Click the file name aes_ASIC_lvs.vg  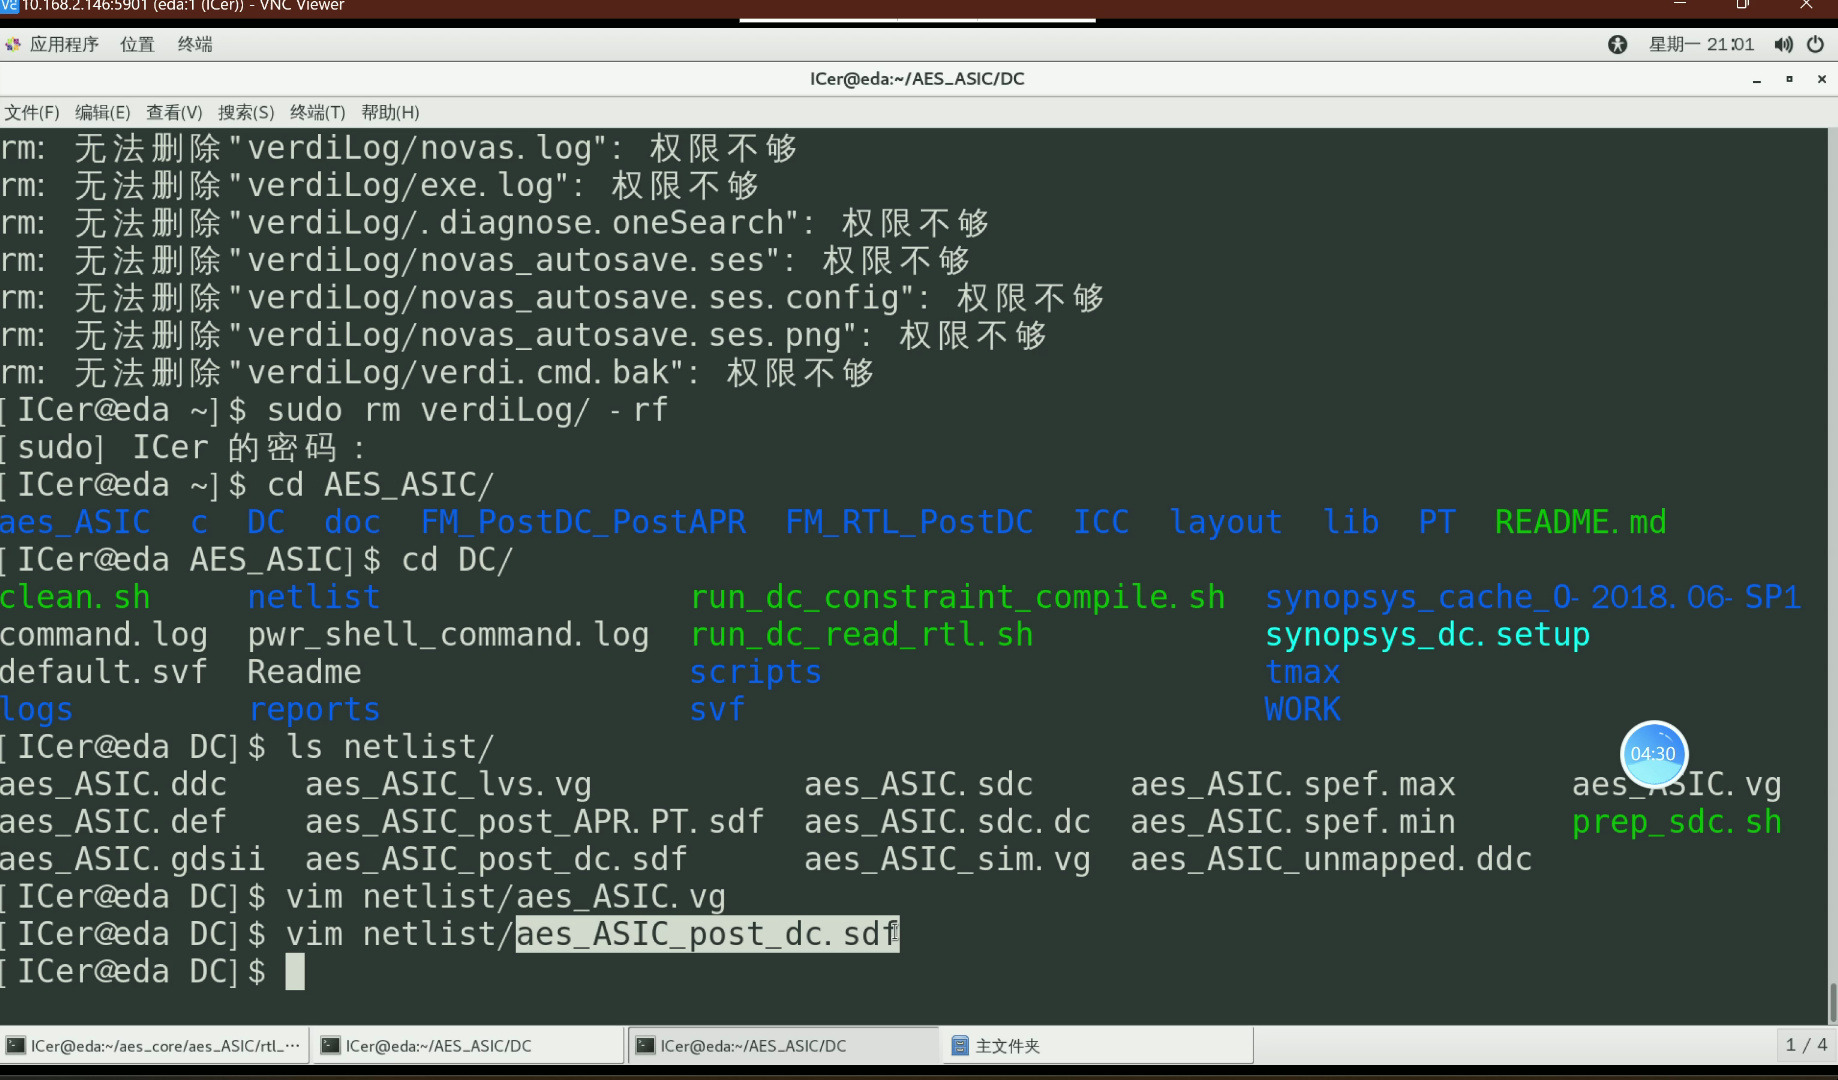tap(448, 785)
